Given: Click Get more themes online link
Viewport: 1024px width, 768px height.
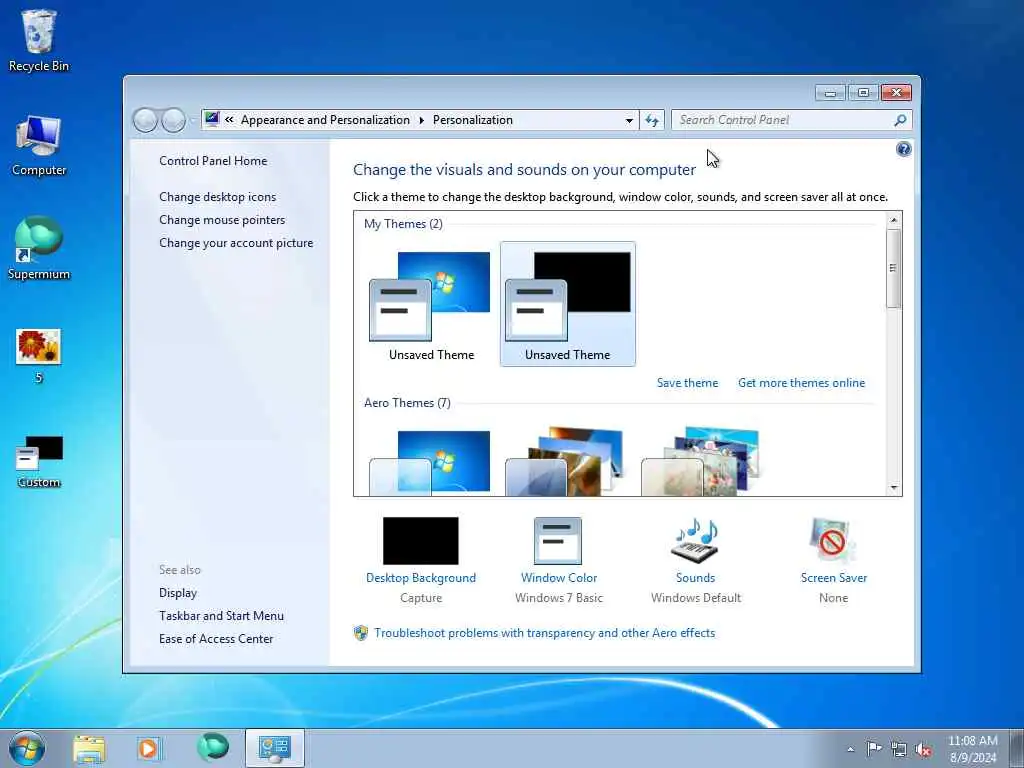Looking at the screenshot, I should [x=801, y=383].
